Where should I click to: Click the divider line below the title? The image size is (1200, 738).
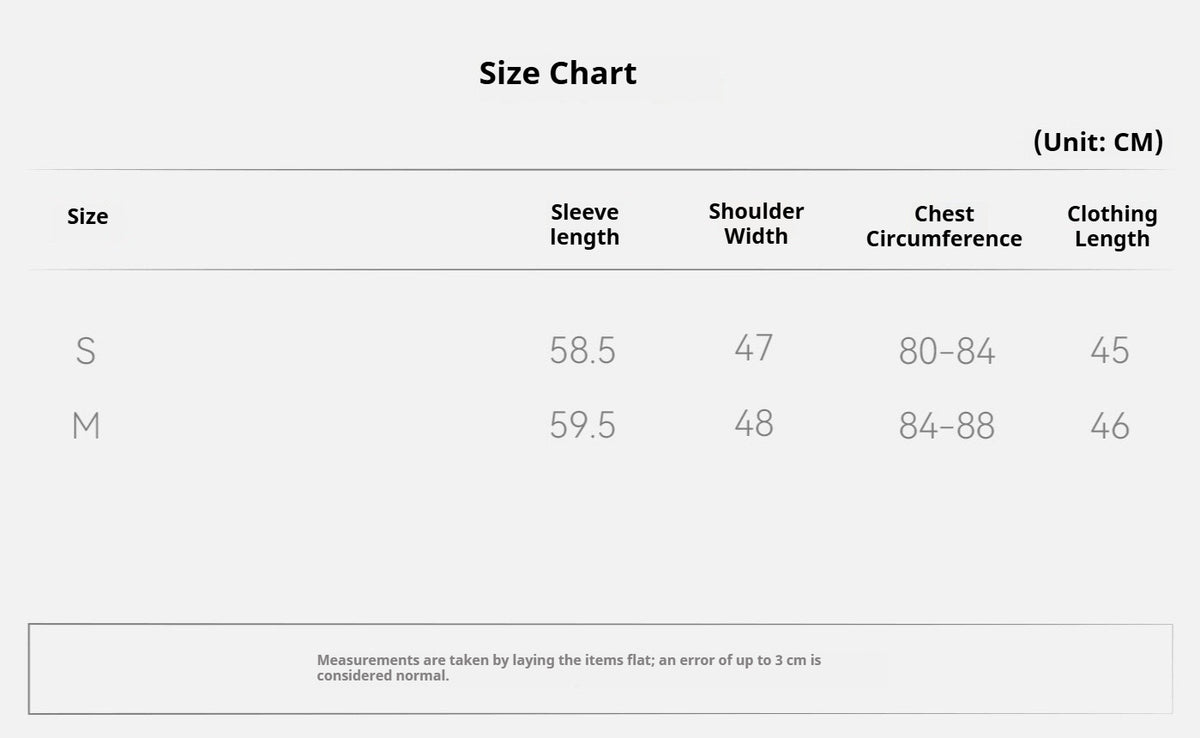coord(600,170)
